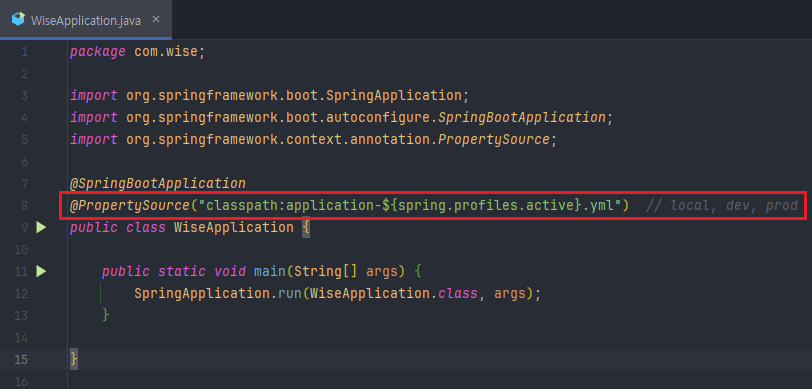Viewport: 812px width, 389px height.
Task: Click the SpringBootApplication import on line 4
Action: [x=341, y=118]
